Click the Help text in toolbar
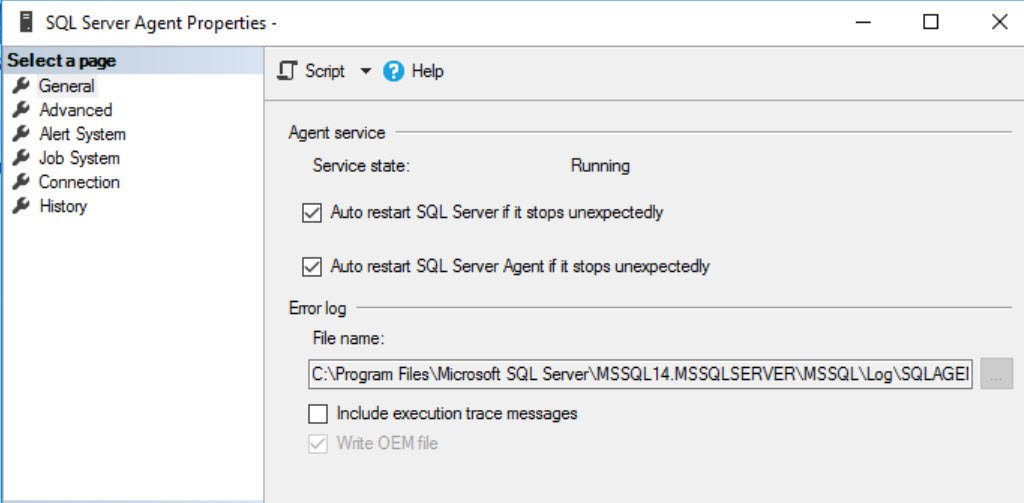The image size is (1024, 503). click(x=428, y=71)
